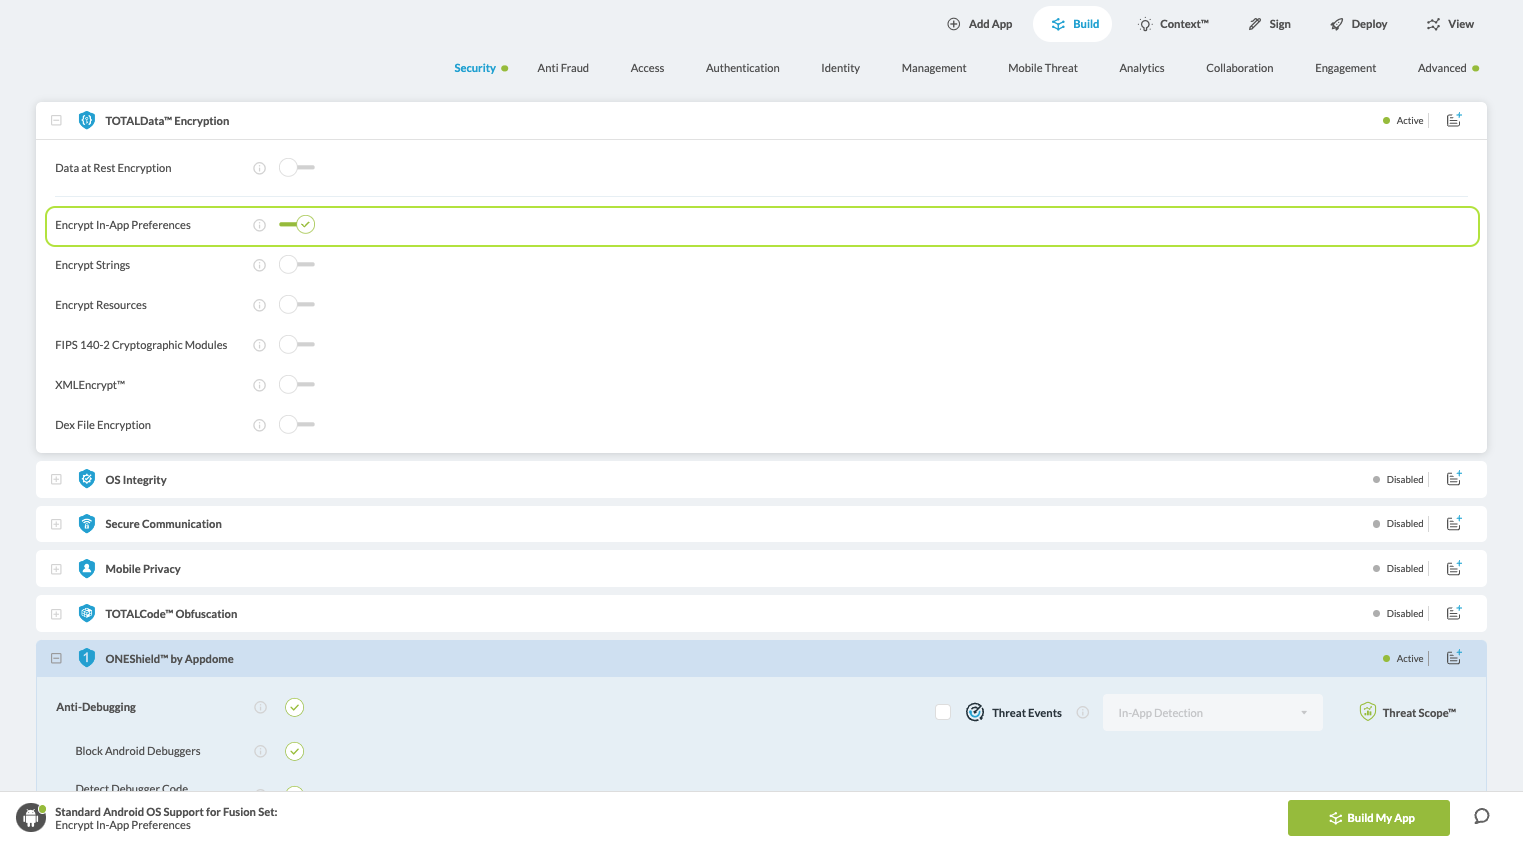The width and height of the screenshot is (1523, 844).
Task: Click the info icon beside Encrypt Strings
Action: 259,265
